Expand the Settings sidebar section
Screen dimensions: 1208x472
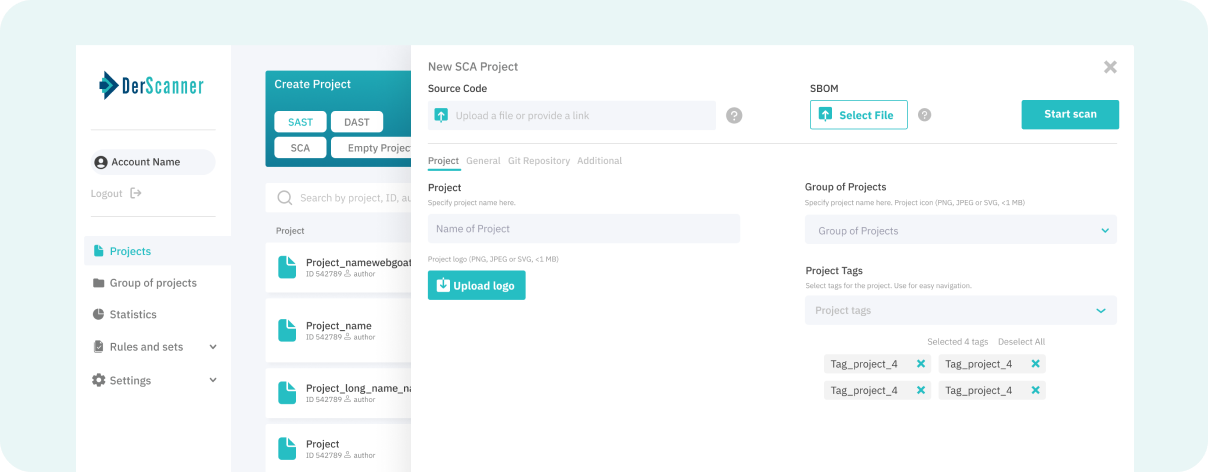(x=213, y=380)
